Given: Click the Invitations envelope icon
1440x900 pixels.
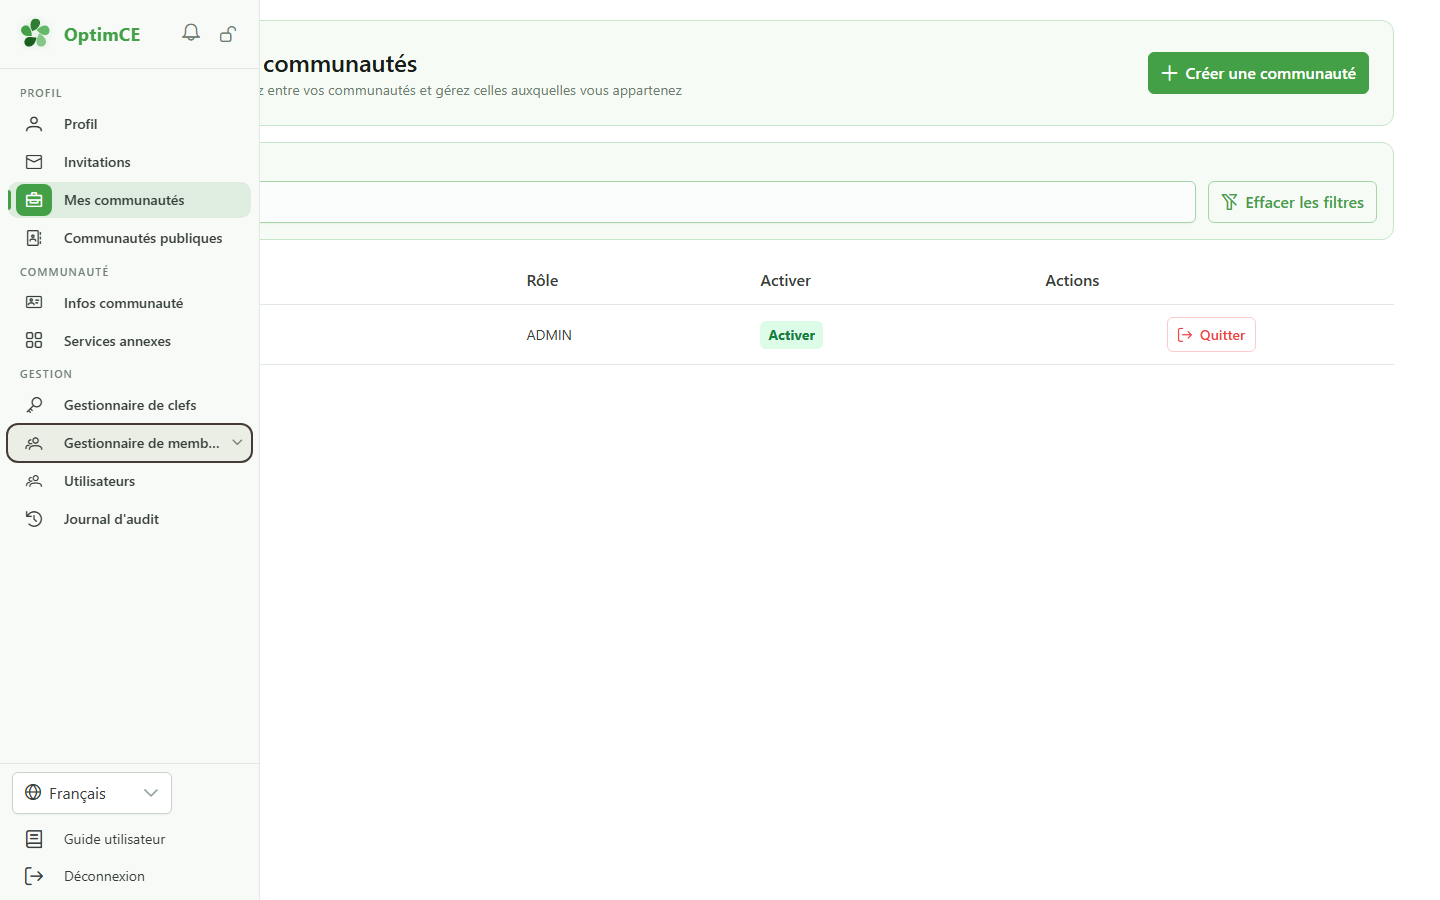Looking at the screenshot, I should pos(34,162).
